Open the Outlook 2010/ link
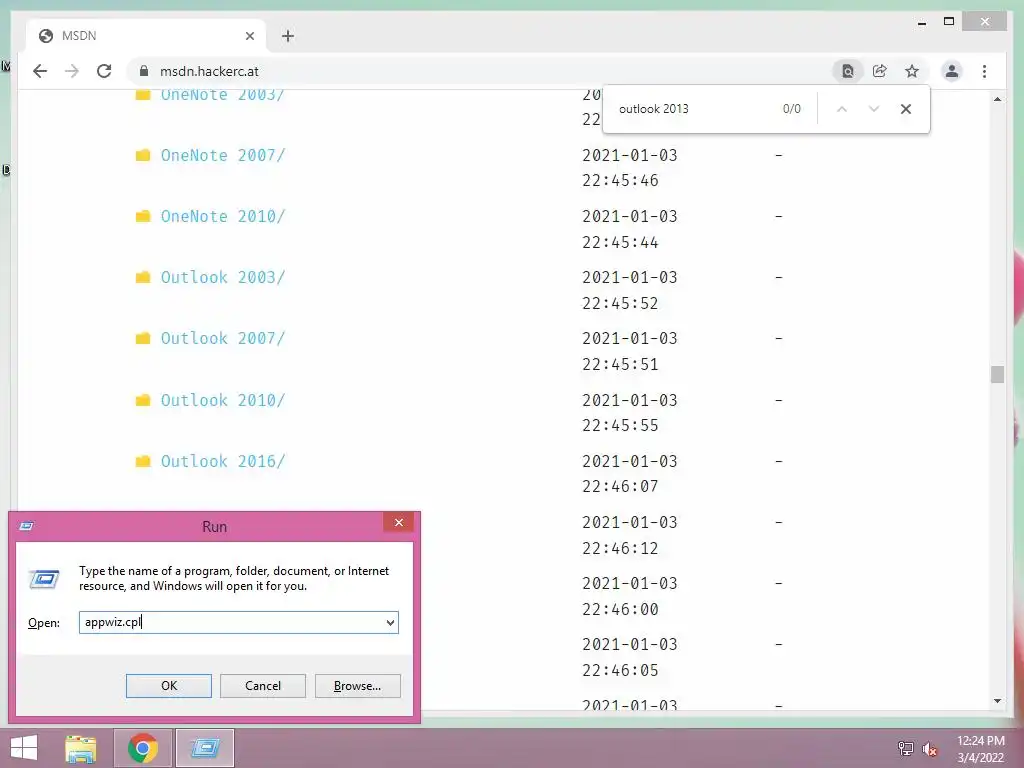1024x768 pixels. pyautogui.click(x=223, y=400)
